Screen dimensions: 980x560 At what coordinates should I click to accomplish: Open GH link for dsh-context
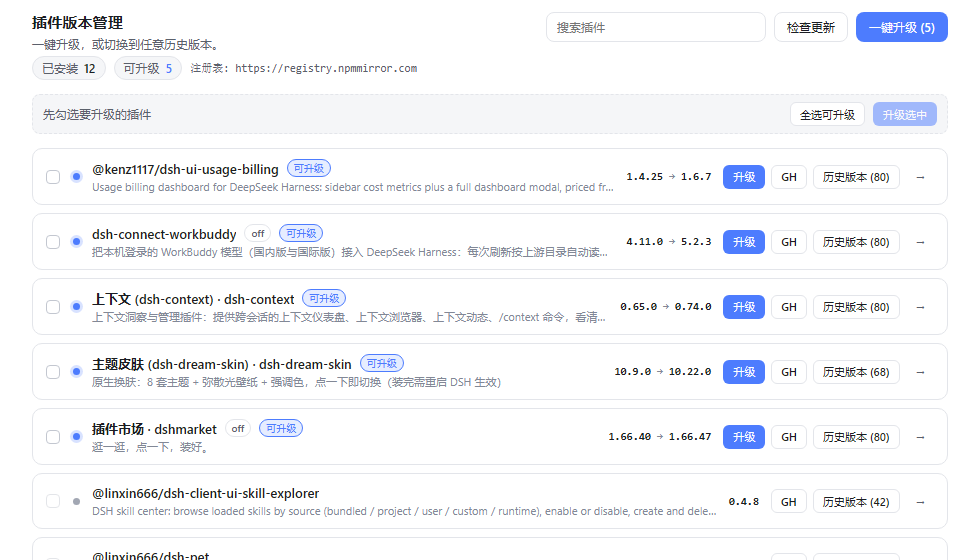(789, 307)
